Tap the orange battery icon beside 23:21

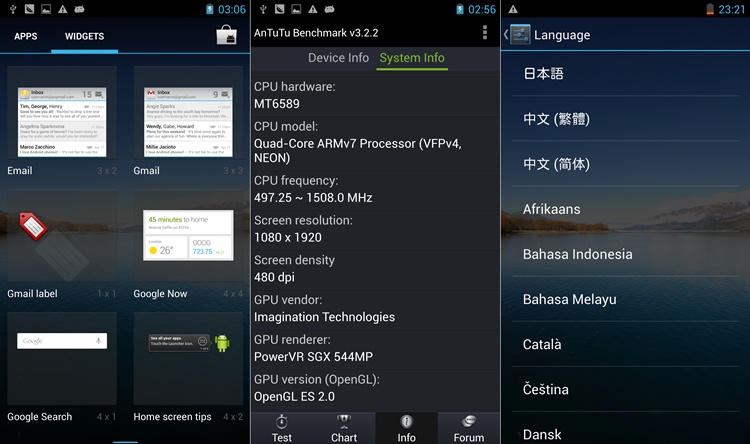pos(710,9)
